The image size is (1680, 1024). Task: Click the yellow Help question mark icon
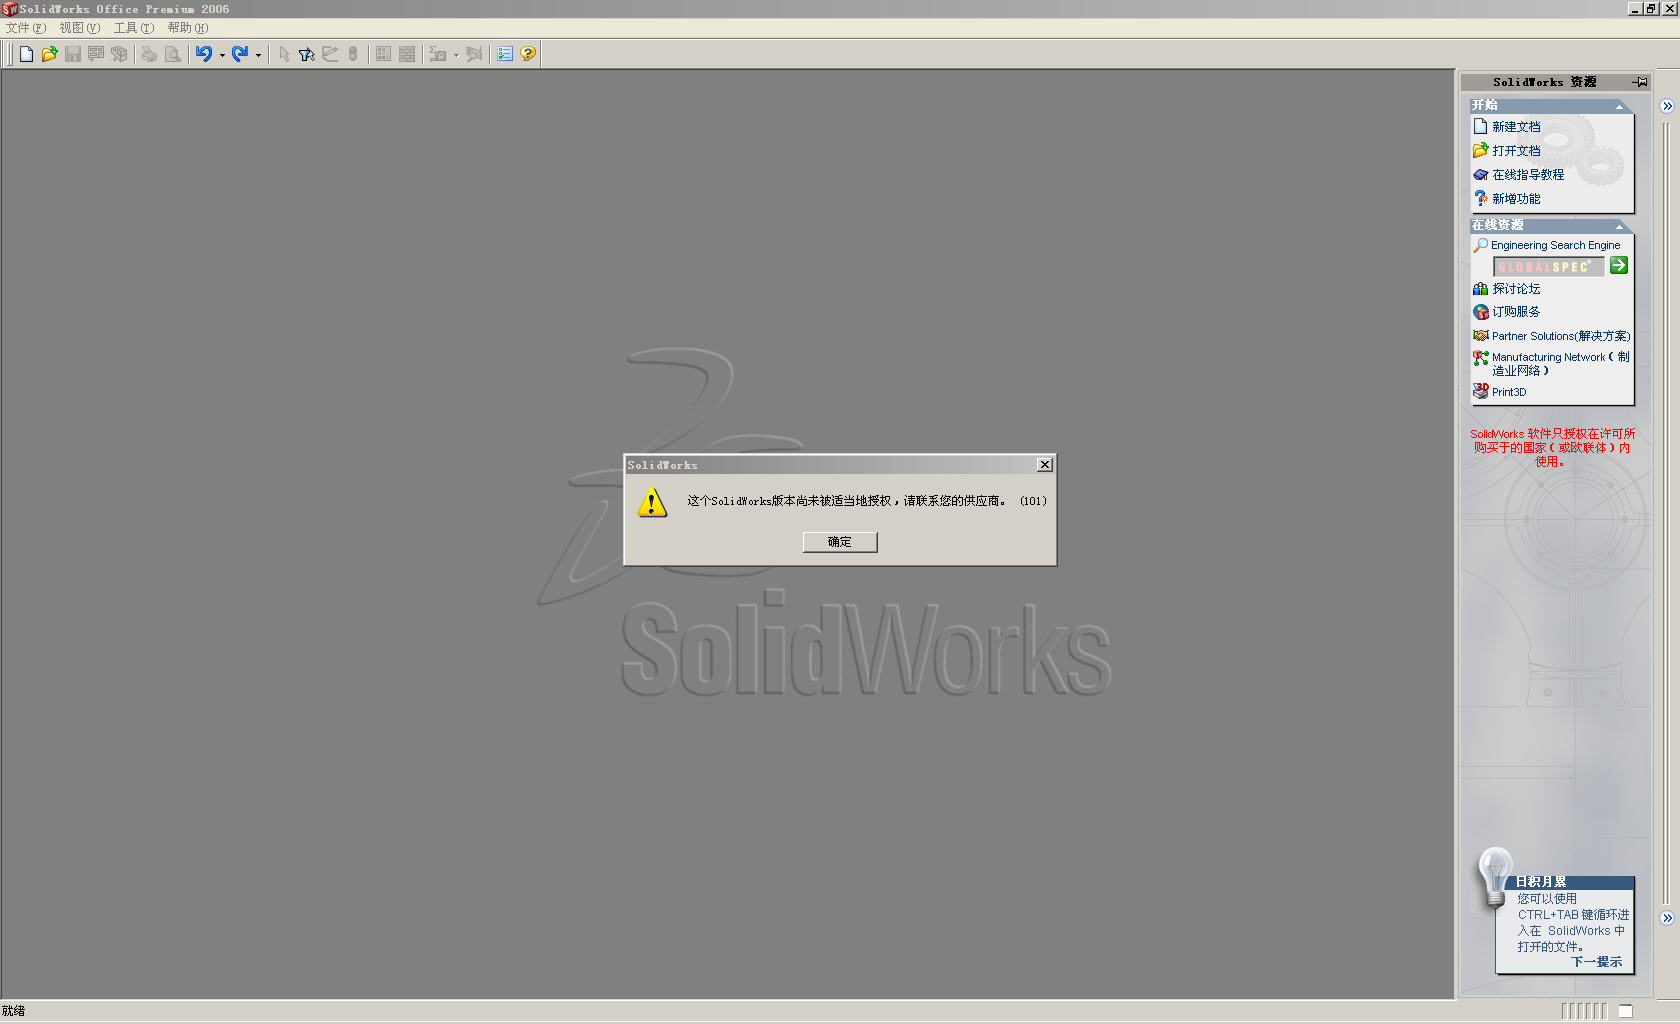click(x=528, y=54)
